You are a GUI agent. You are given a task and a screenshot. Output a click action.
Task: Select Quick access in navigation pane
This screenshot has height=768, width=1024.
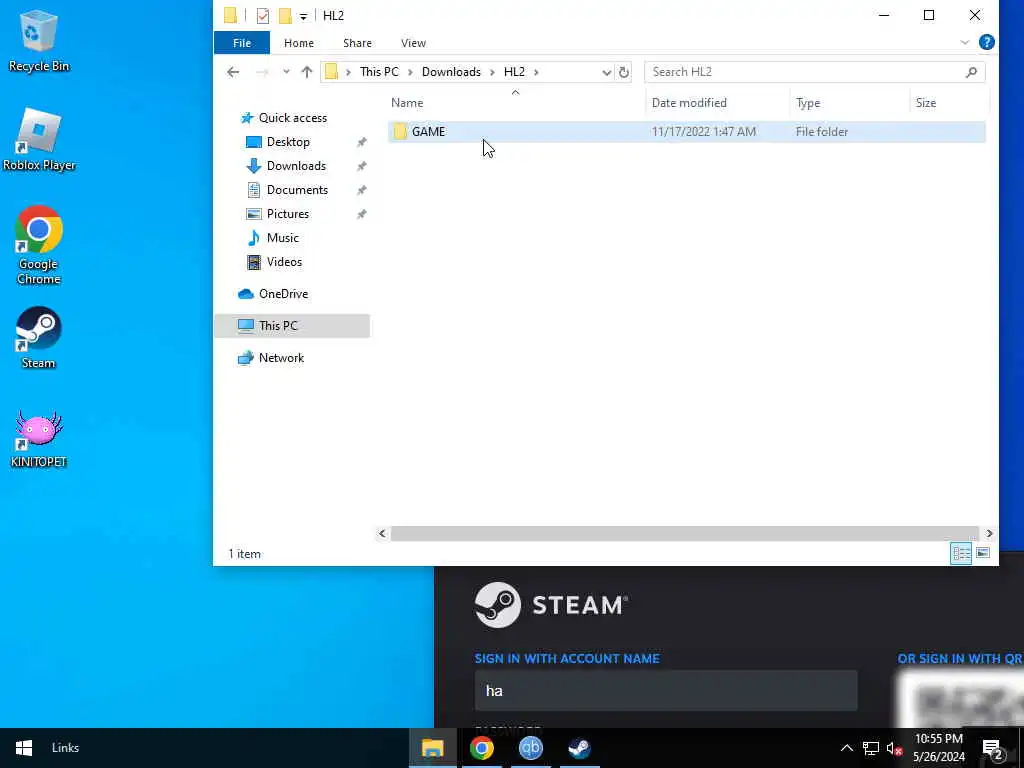tap(293, 118)
